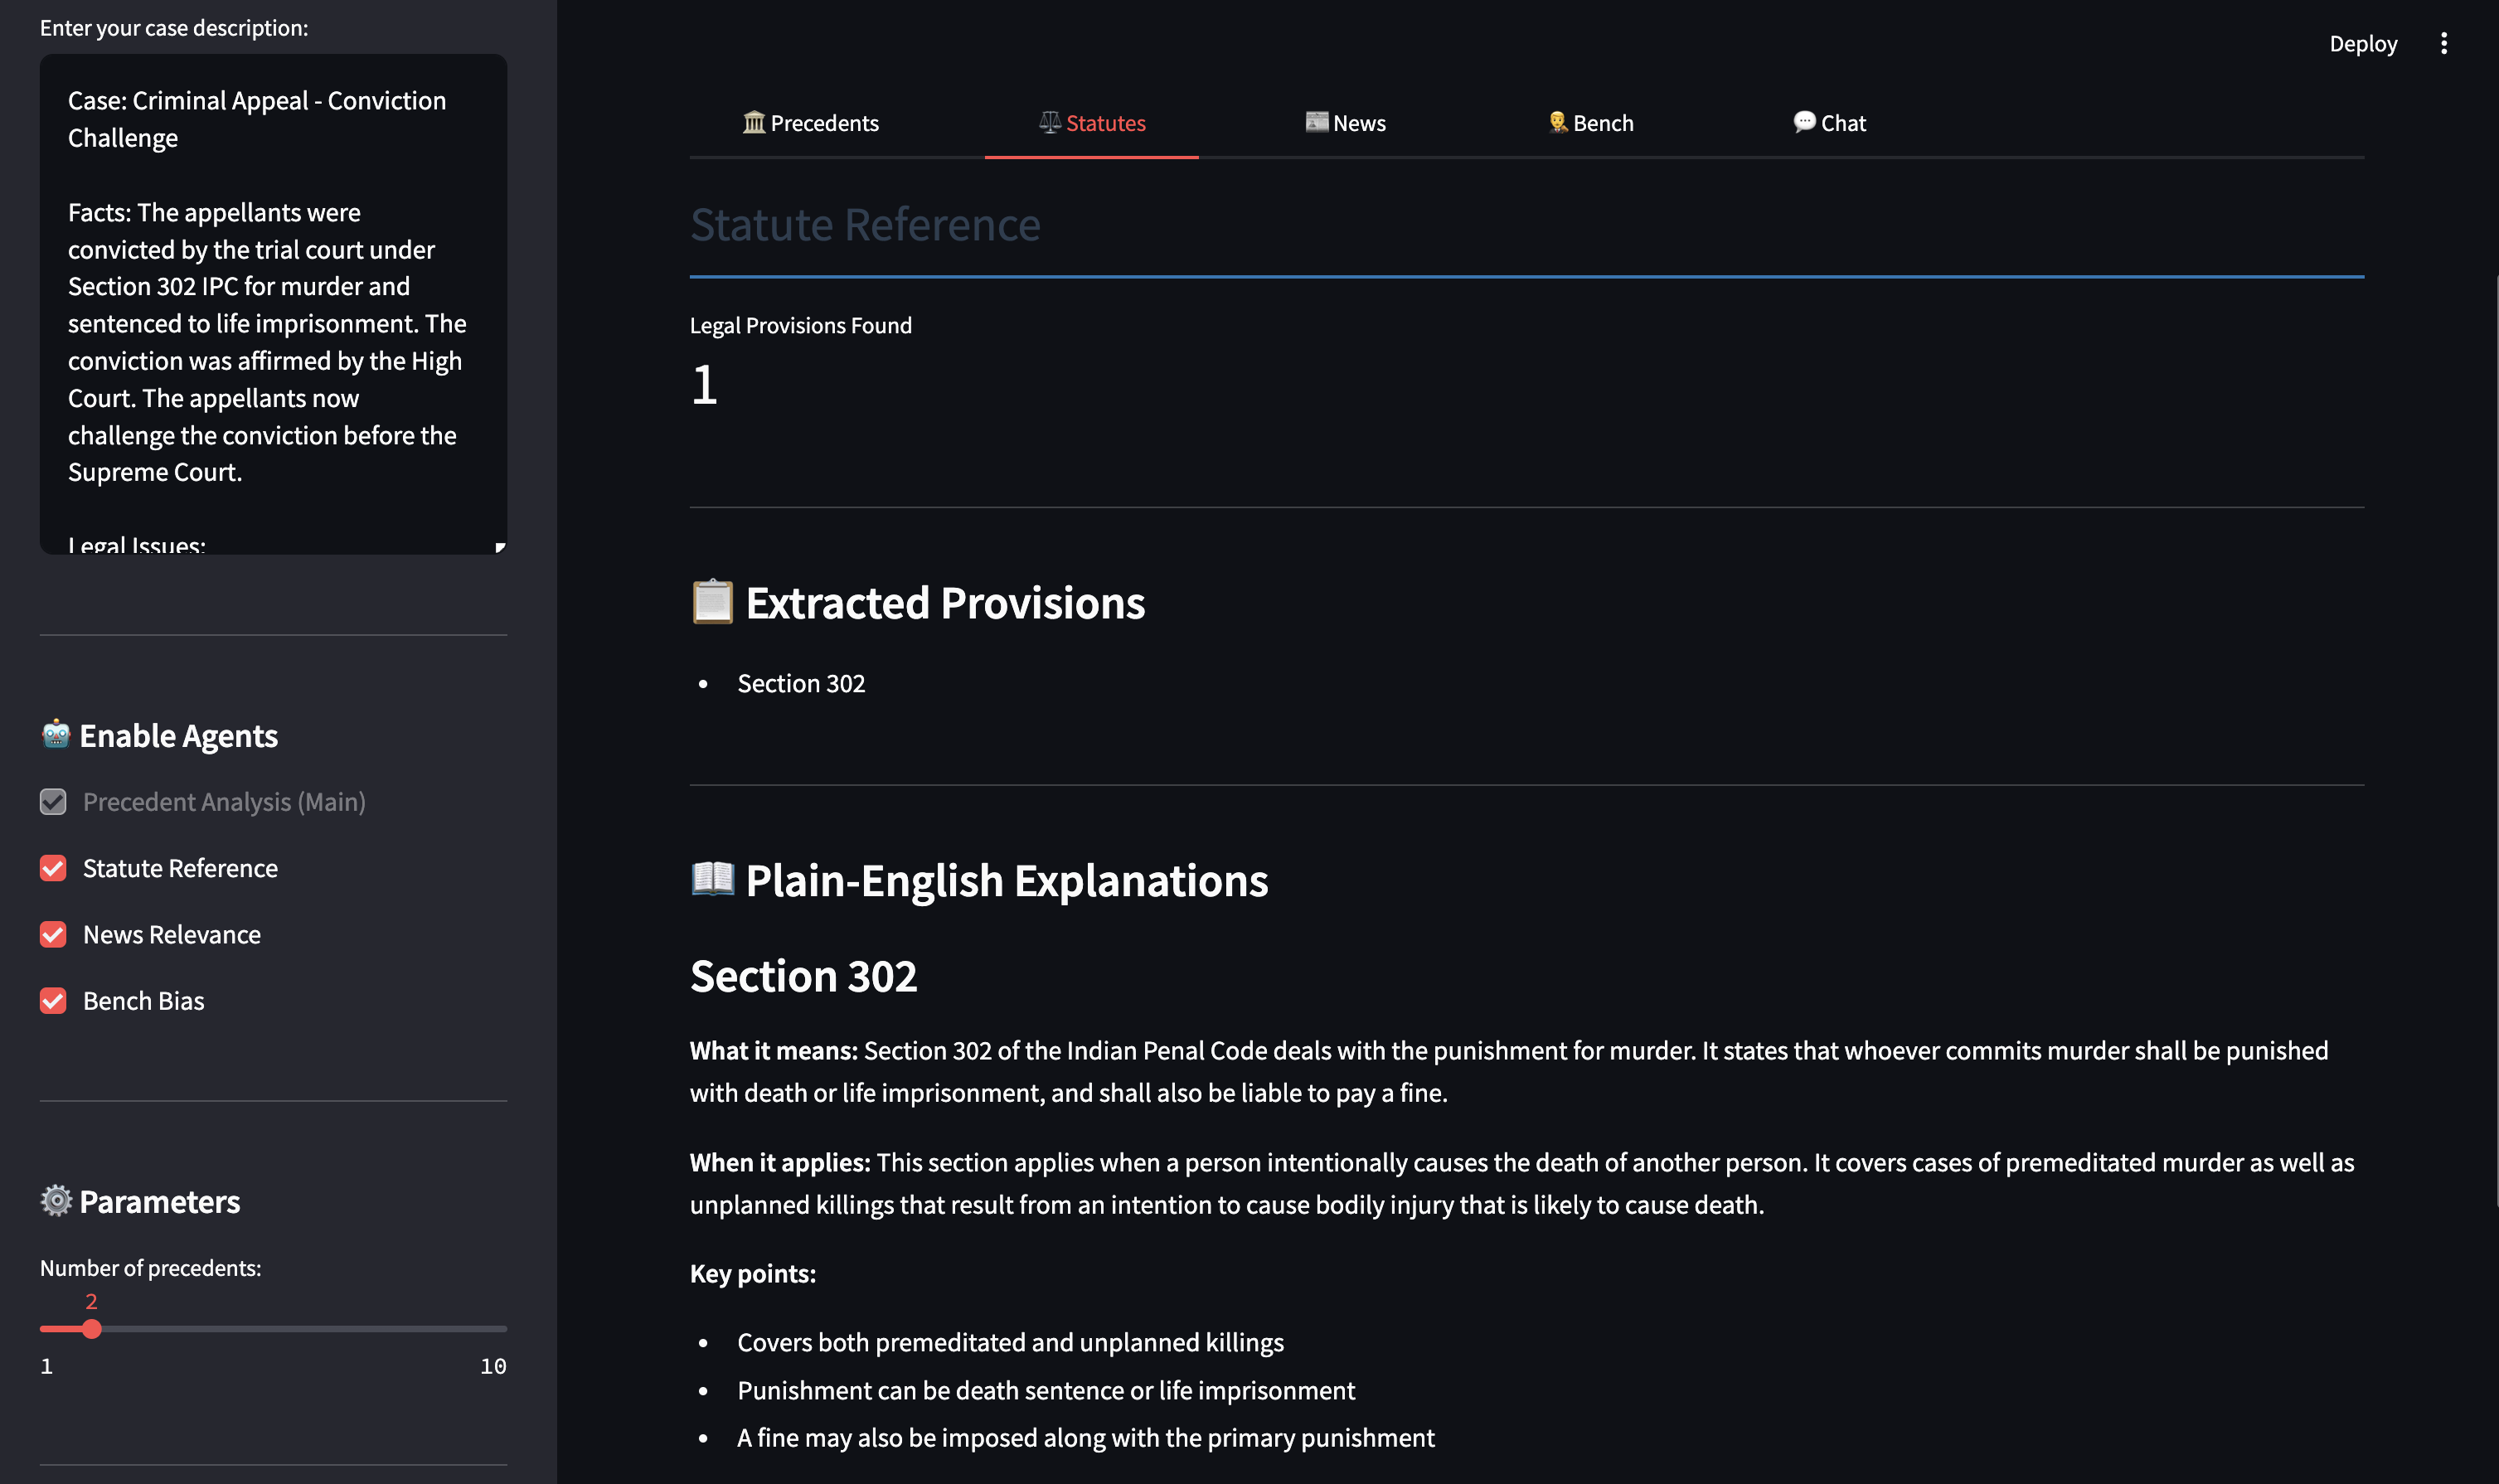
Task: Click the three-dot main menu icon
Action: click(x=2443, y=43)
